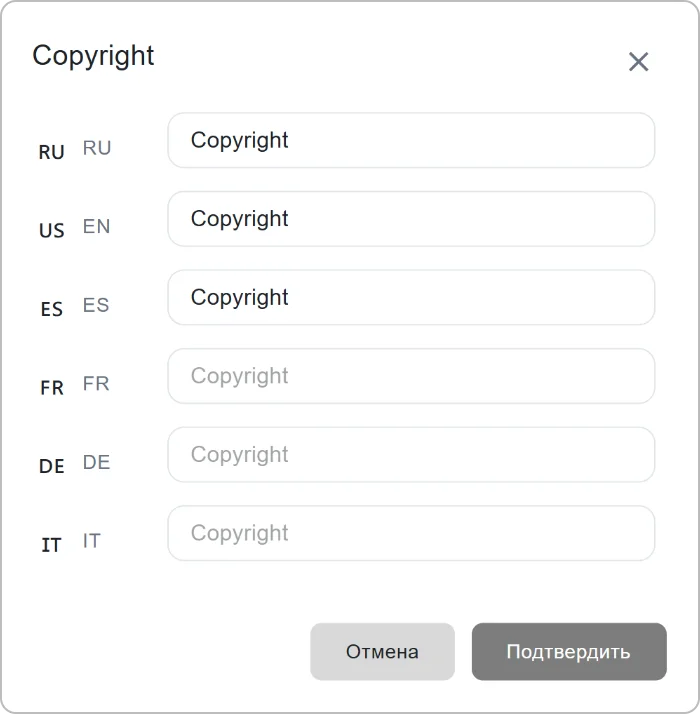Click the Отмена cancel button
Screen dimensions: 700x714
(x=382, y=652)
